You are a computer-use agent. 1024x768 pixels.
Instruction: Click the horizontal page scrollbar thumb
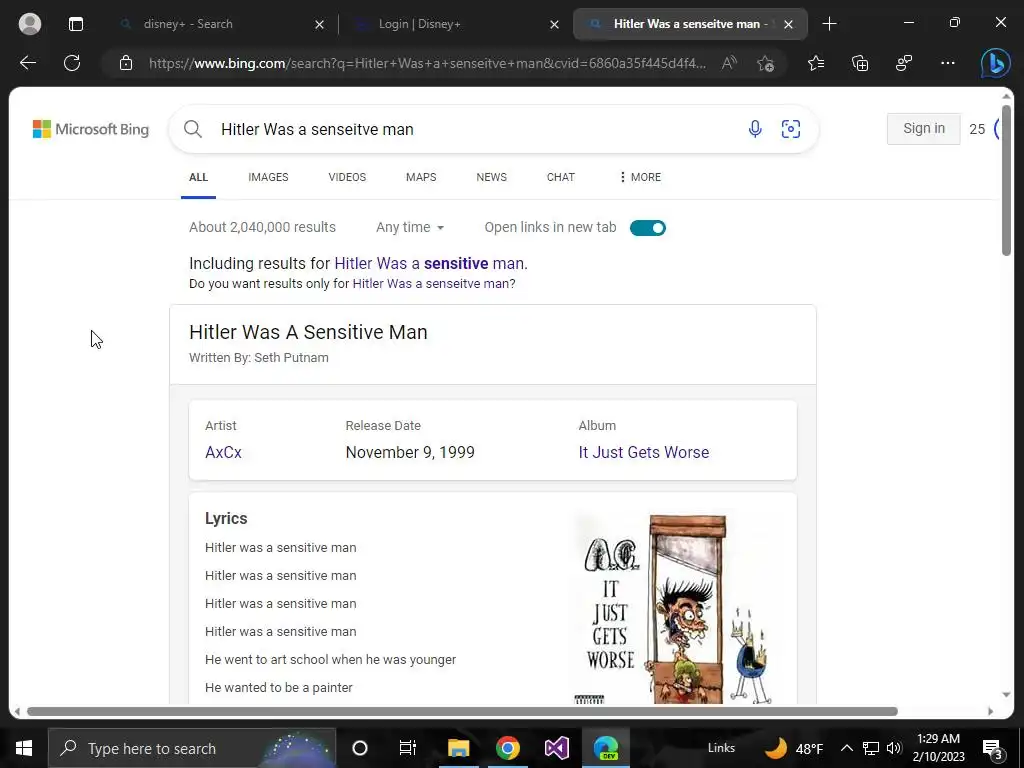(462, 711)
